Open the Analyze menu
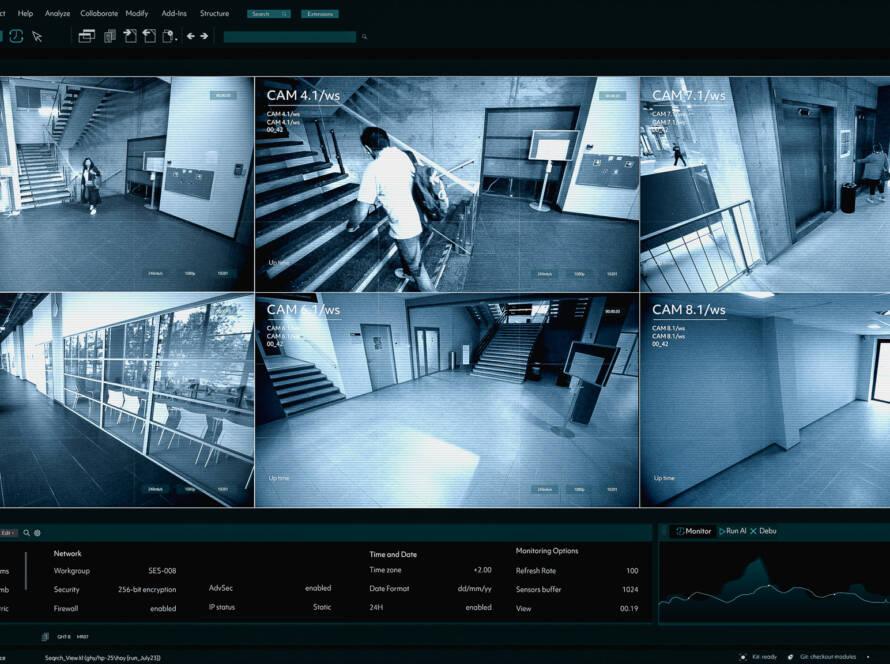 click(57, 14)
